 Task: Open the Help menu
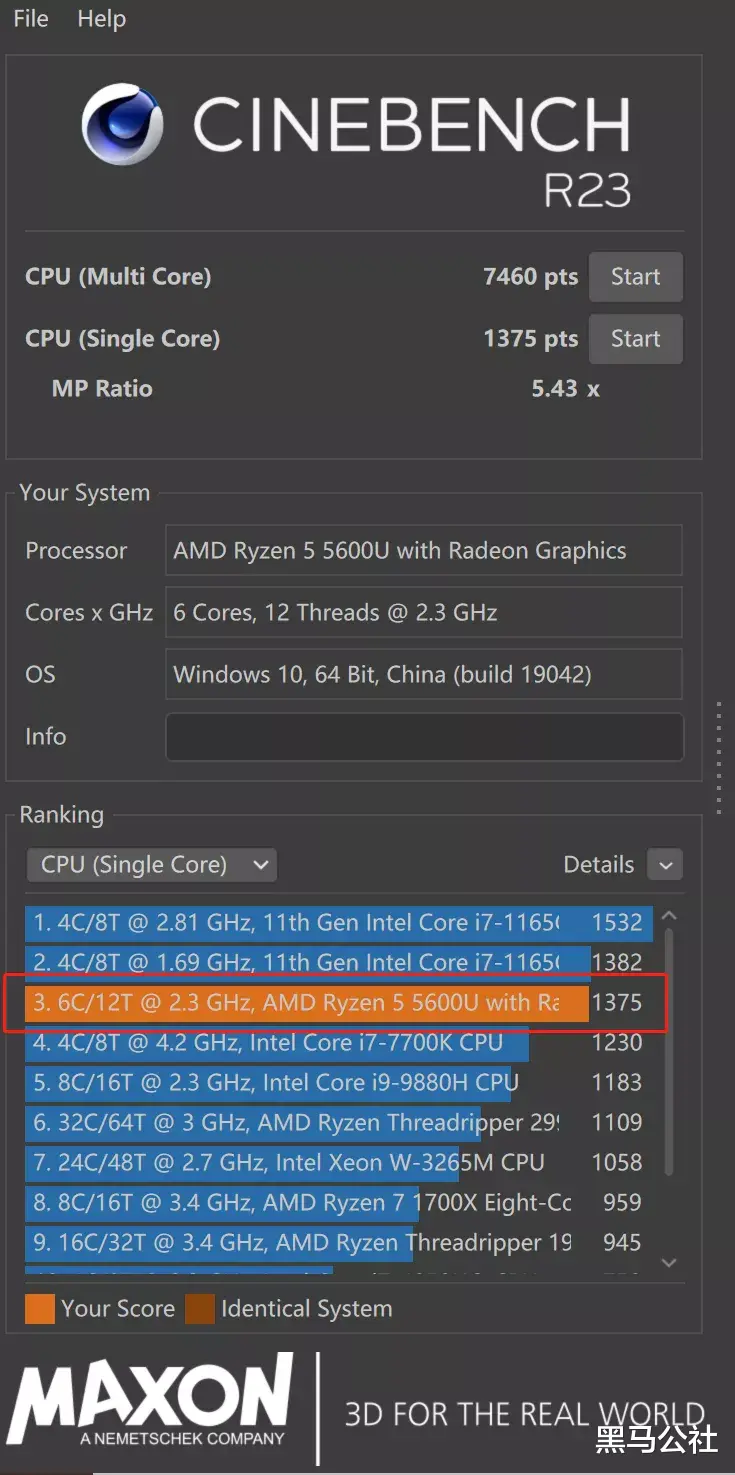point(101,19)
